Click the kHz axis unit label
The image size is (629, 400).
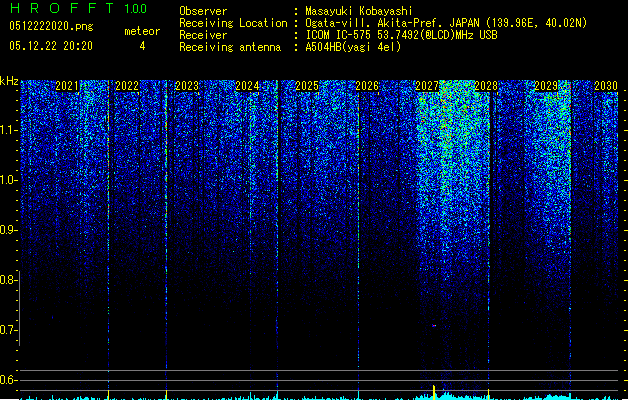point(9,81)
